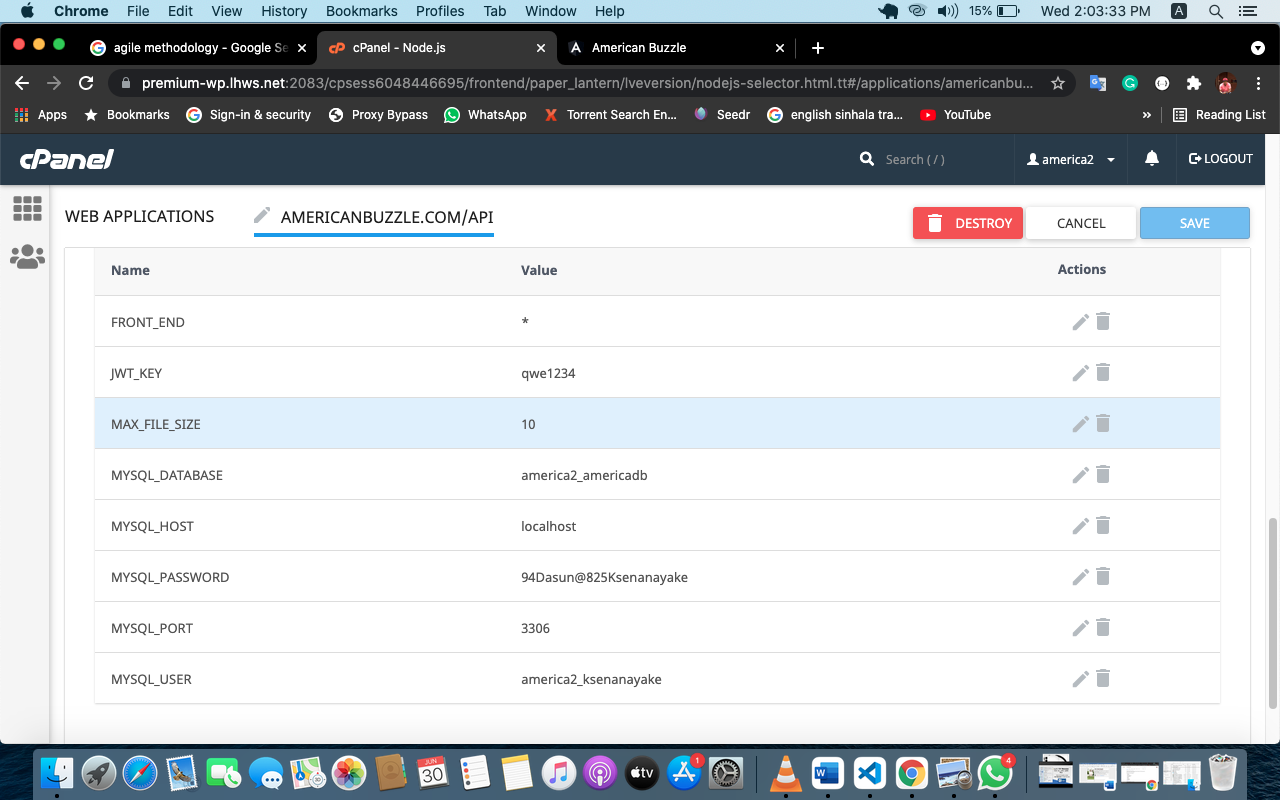Edit the application name pencil icon

click(262, 215)
